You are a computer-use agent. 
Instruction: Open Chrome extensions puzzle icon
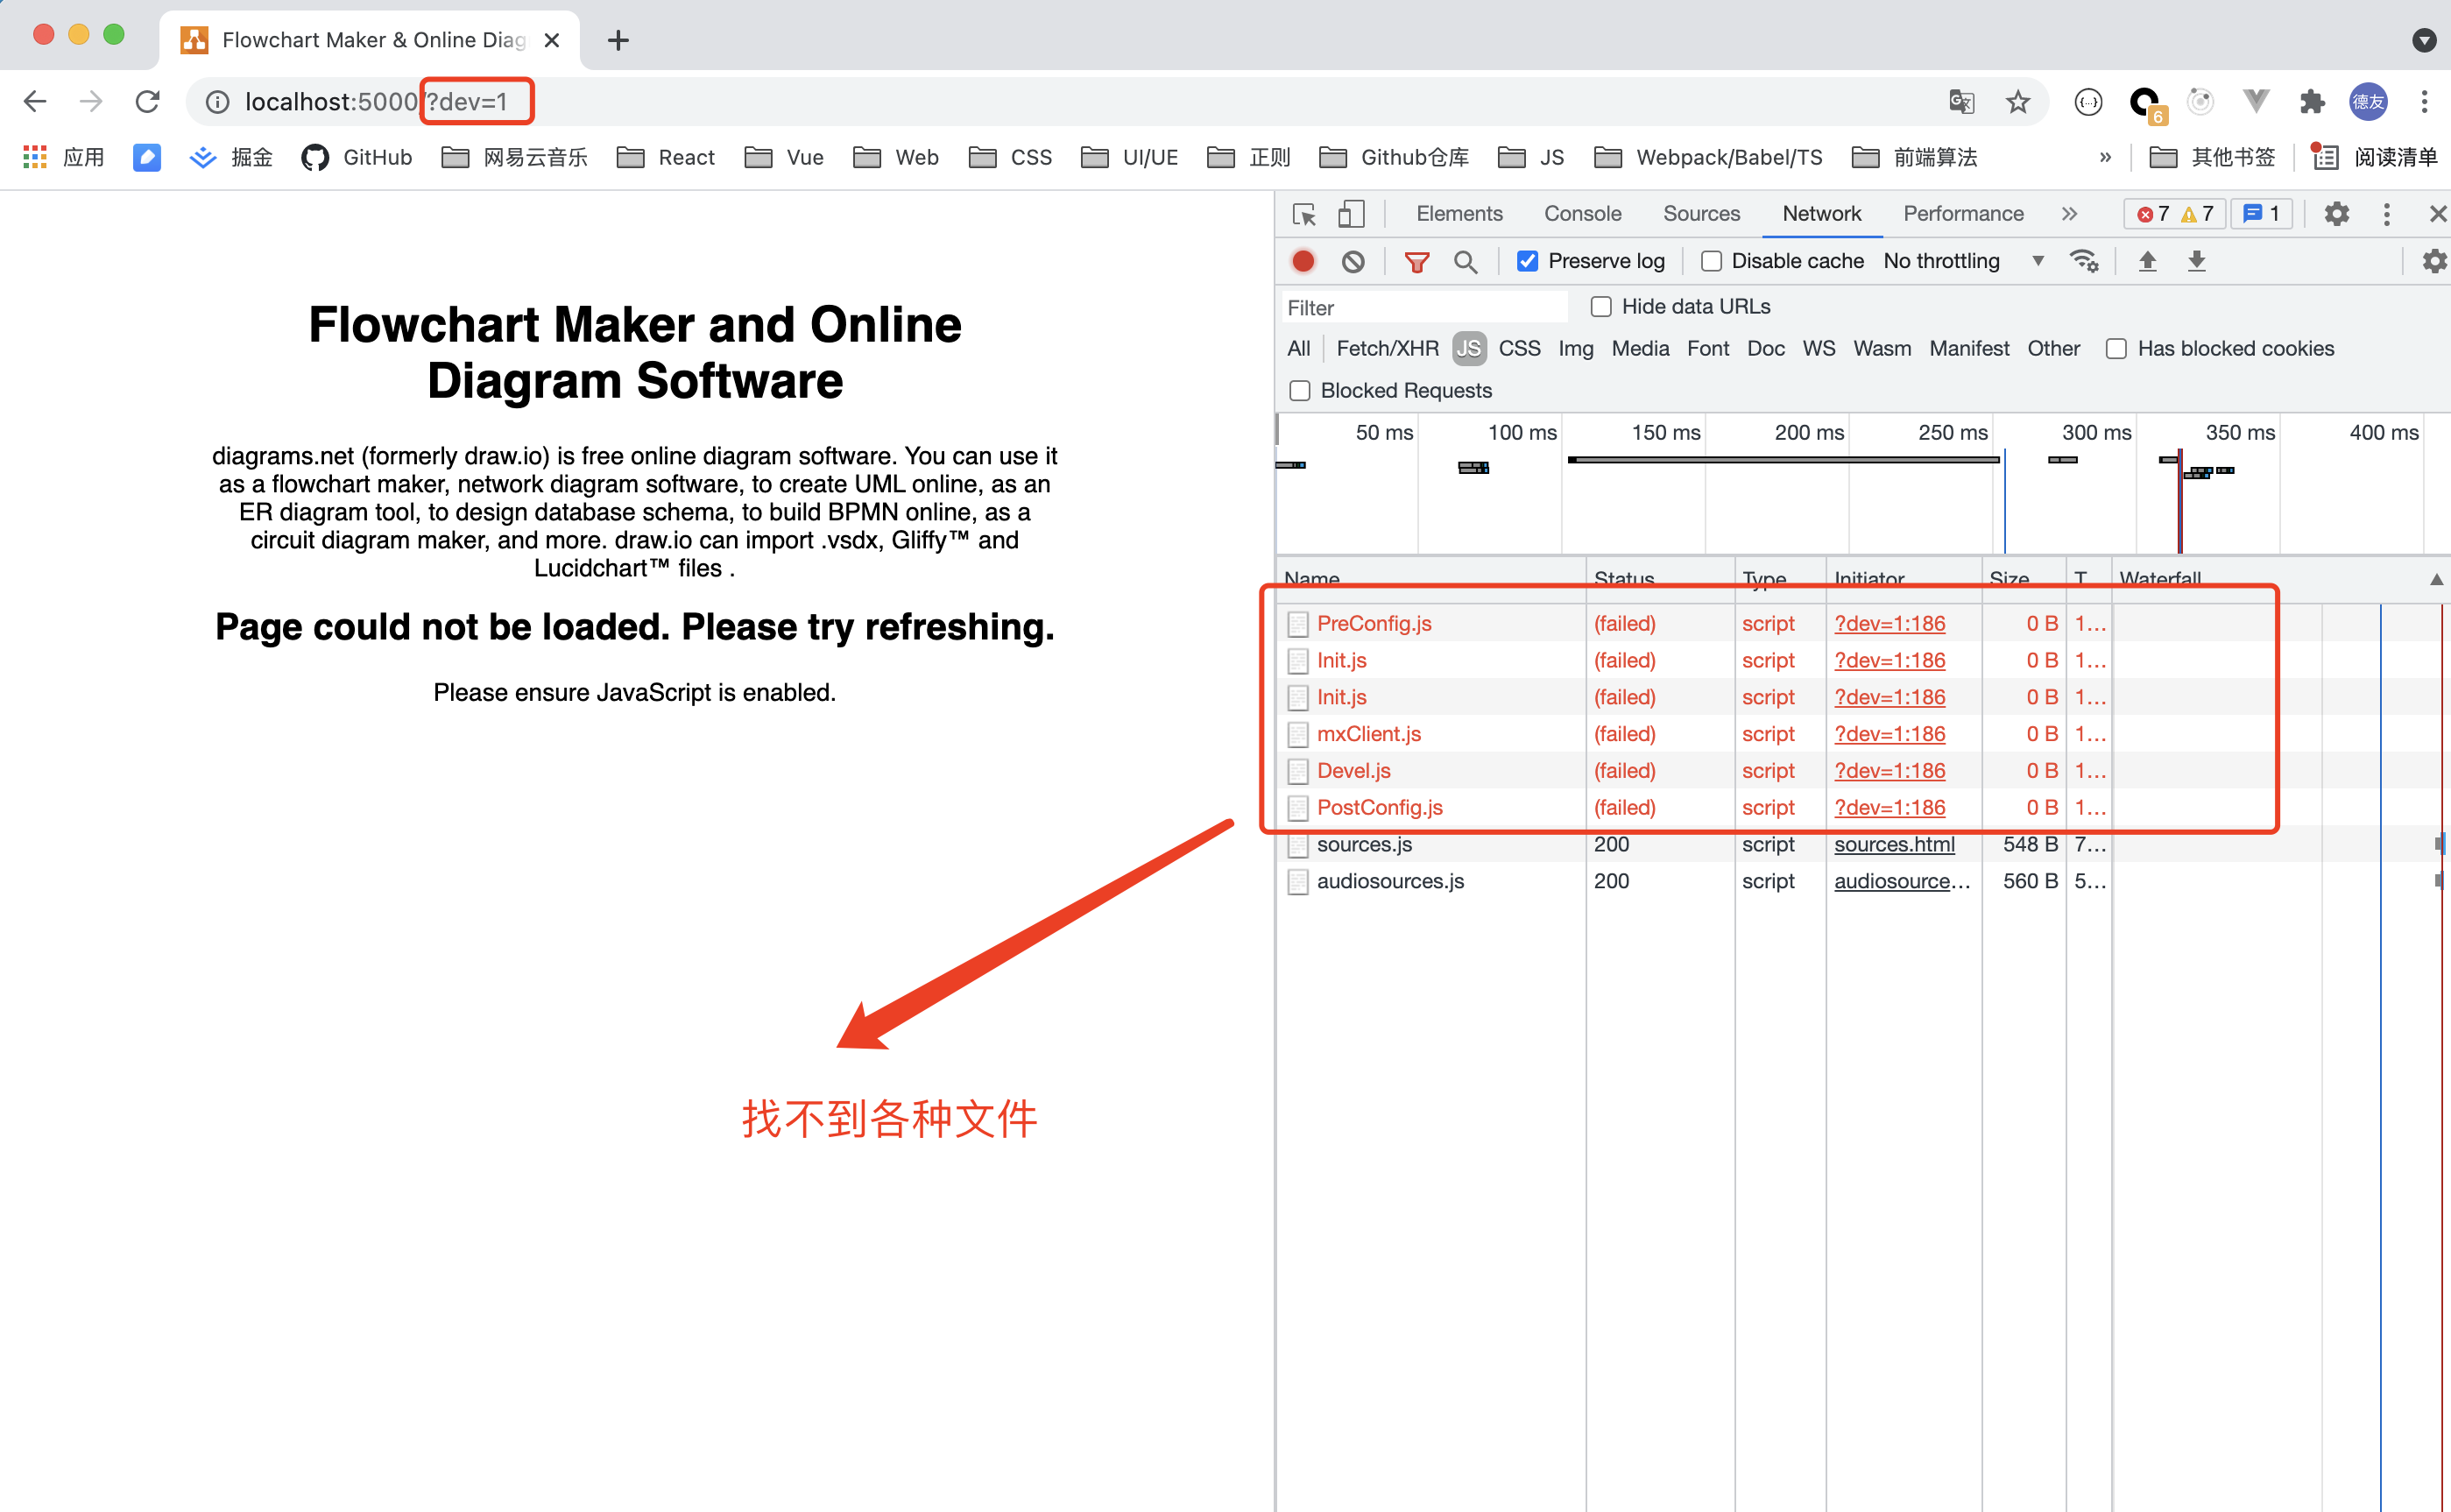click(x=2312, y=102)
